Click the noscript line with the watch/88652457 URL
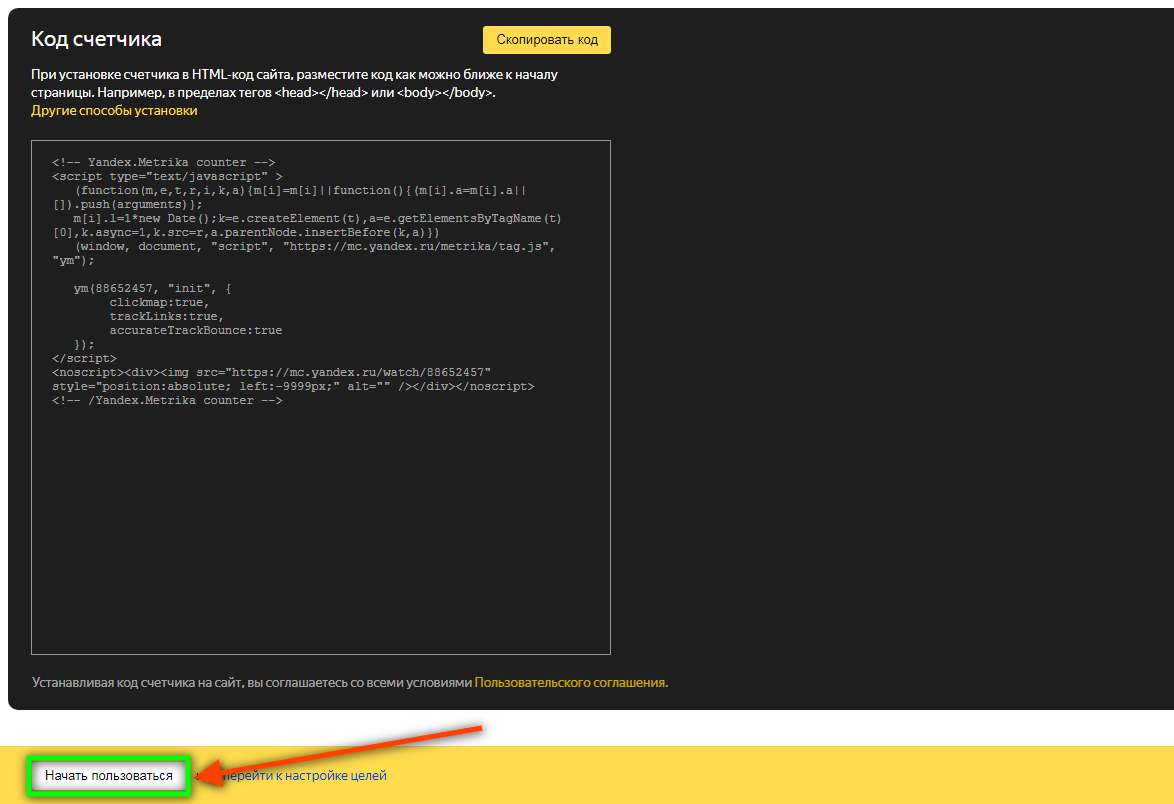This screenshot has width=1174, height=804. 272,373
